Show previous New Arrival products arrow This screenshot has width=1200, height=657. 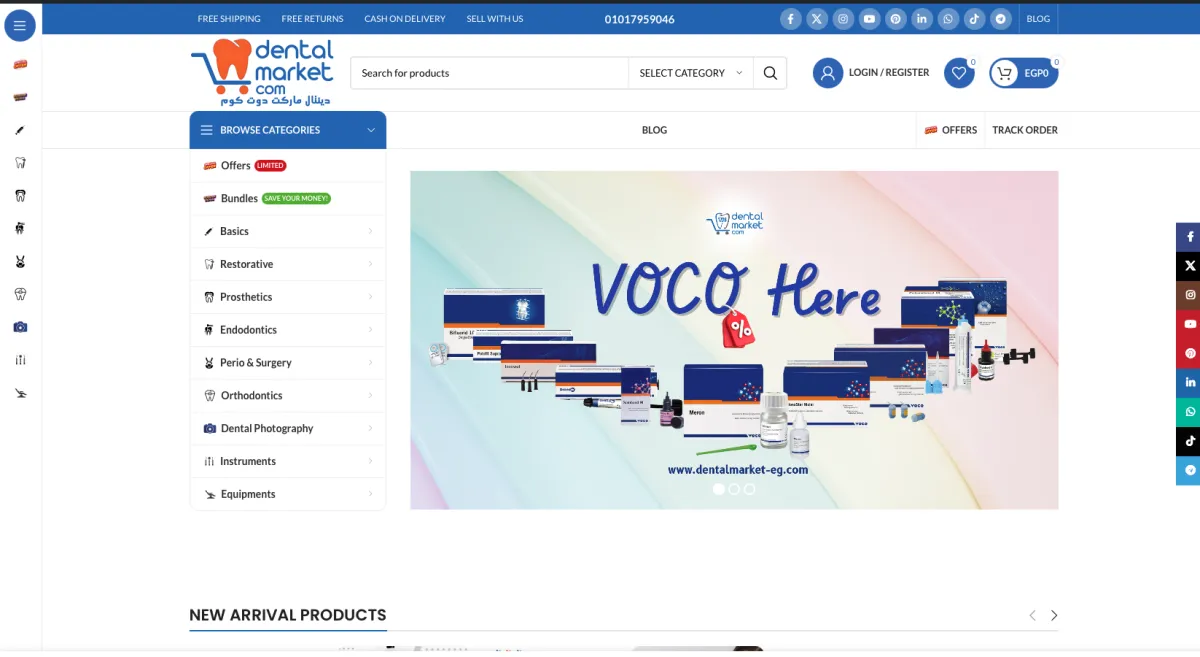(1032, 616)
